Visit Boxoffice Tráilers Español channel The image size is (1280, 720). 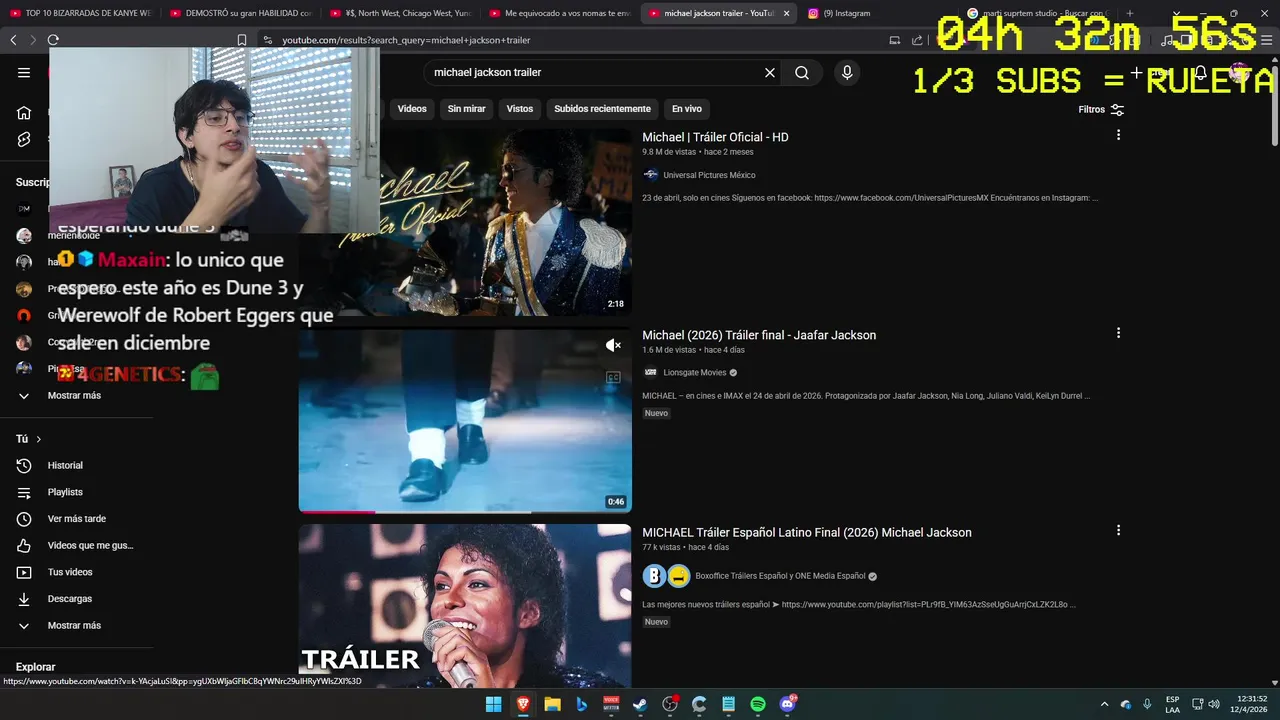tap(780, 576)
